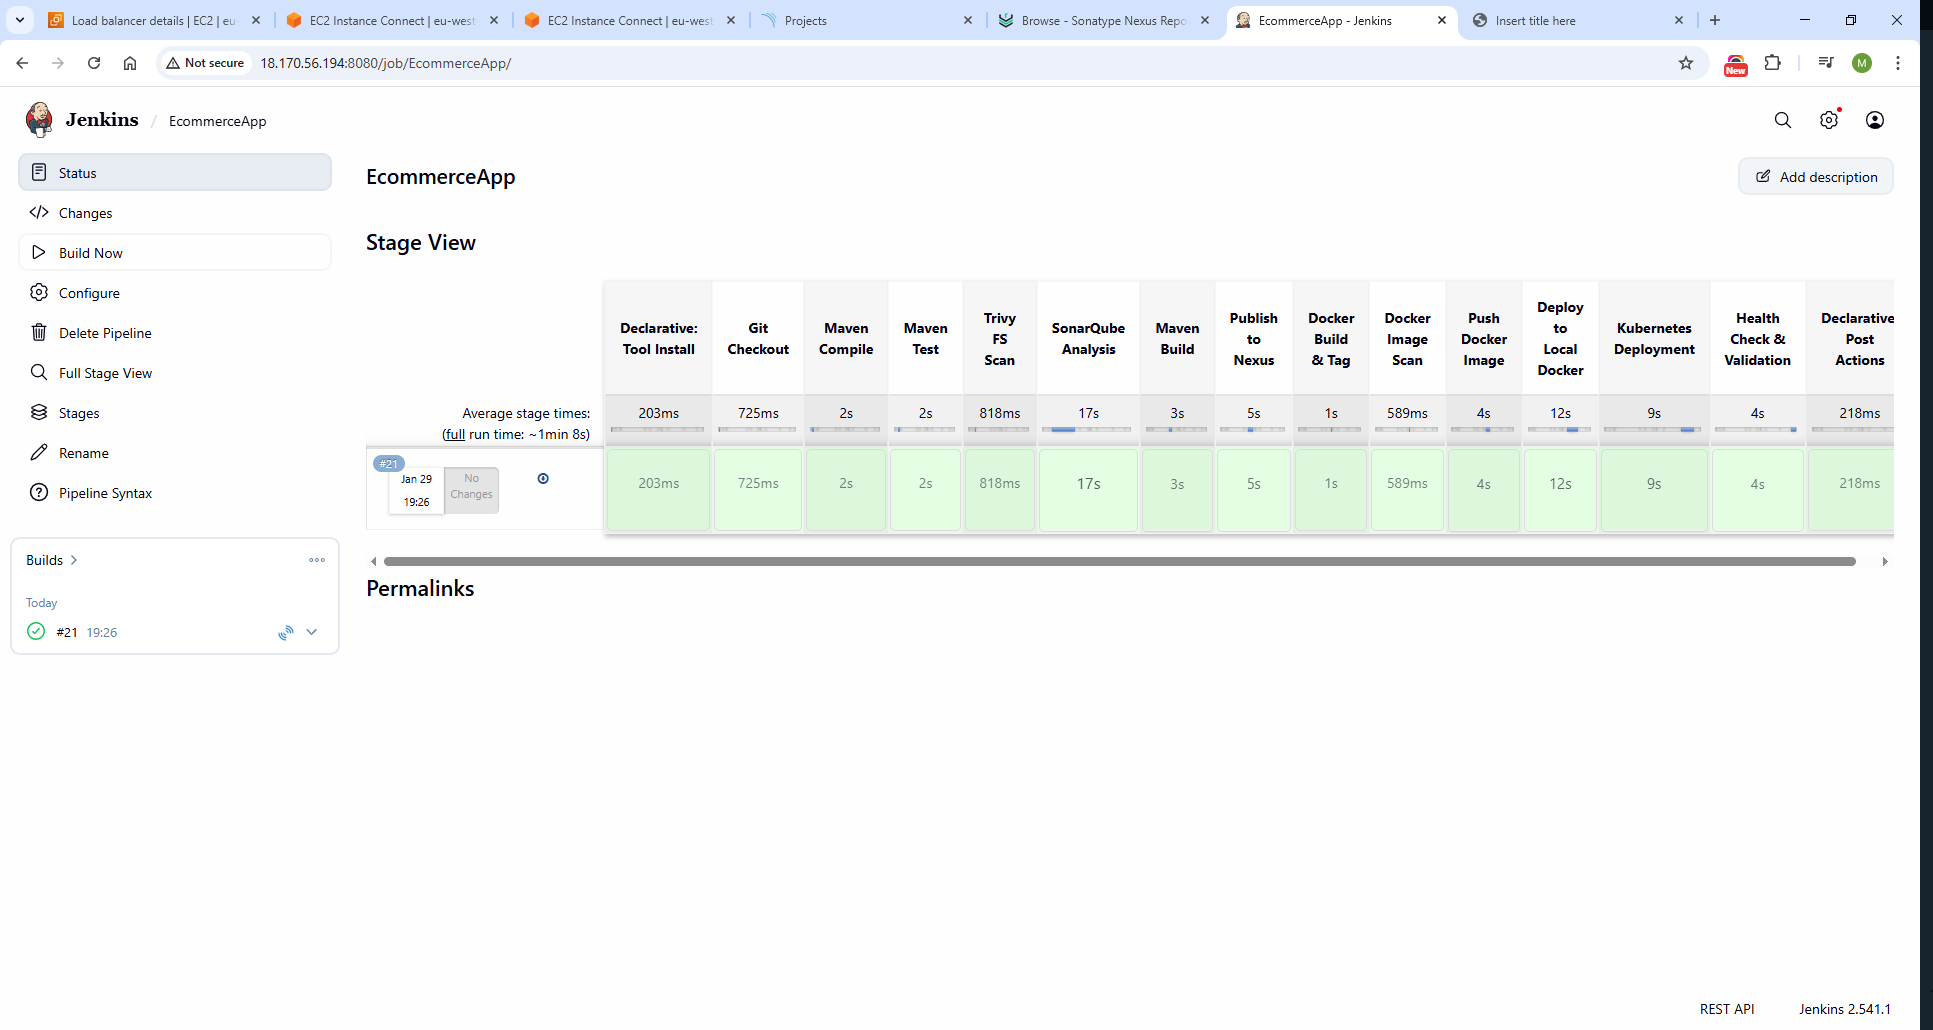1933x1030 pixels.
Task: Expand the Builds heading chevron
Action: point(74,560)
